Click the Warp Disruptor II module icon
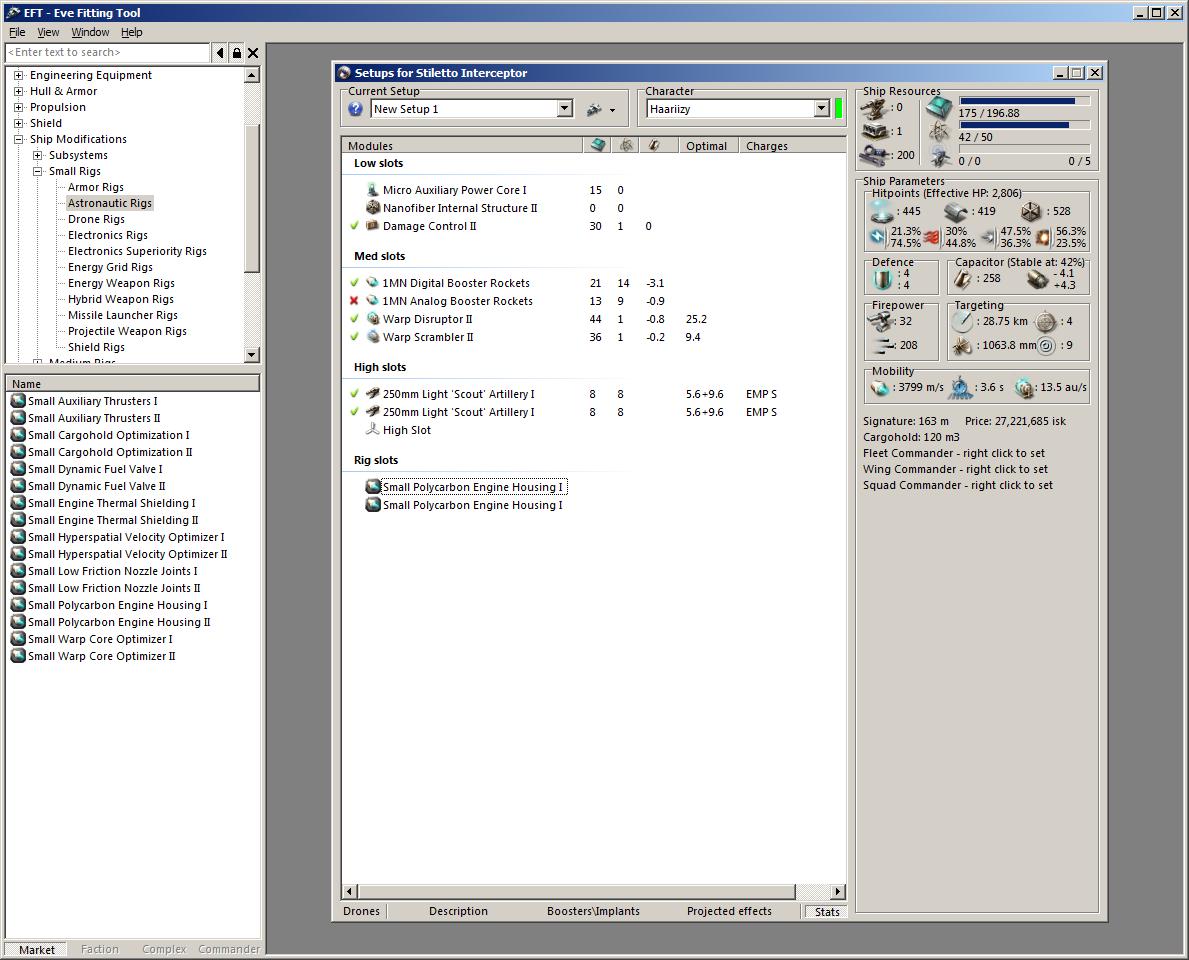The image size is (1189, 960). [x=372, y=319]
